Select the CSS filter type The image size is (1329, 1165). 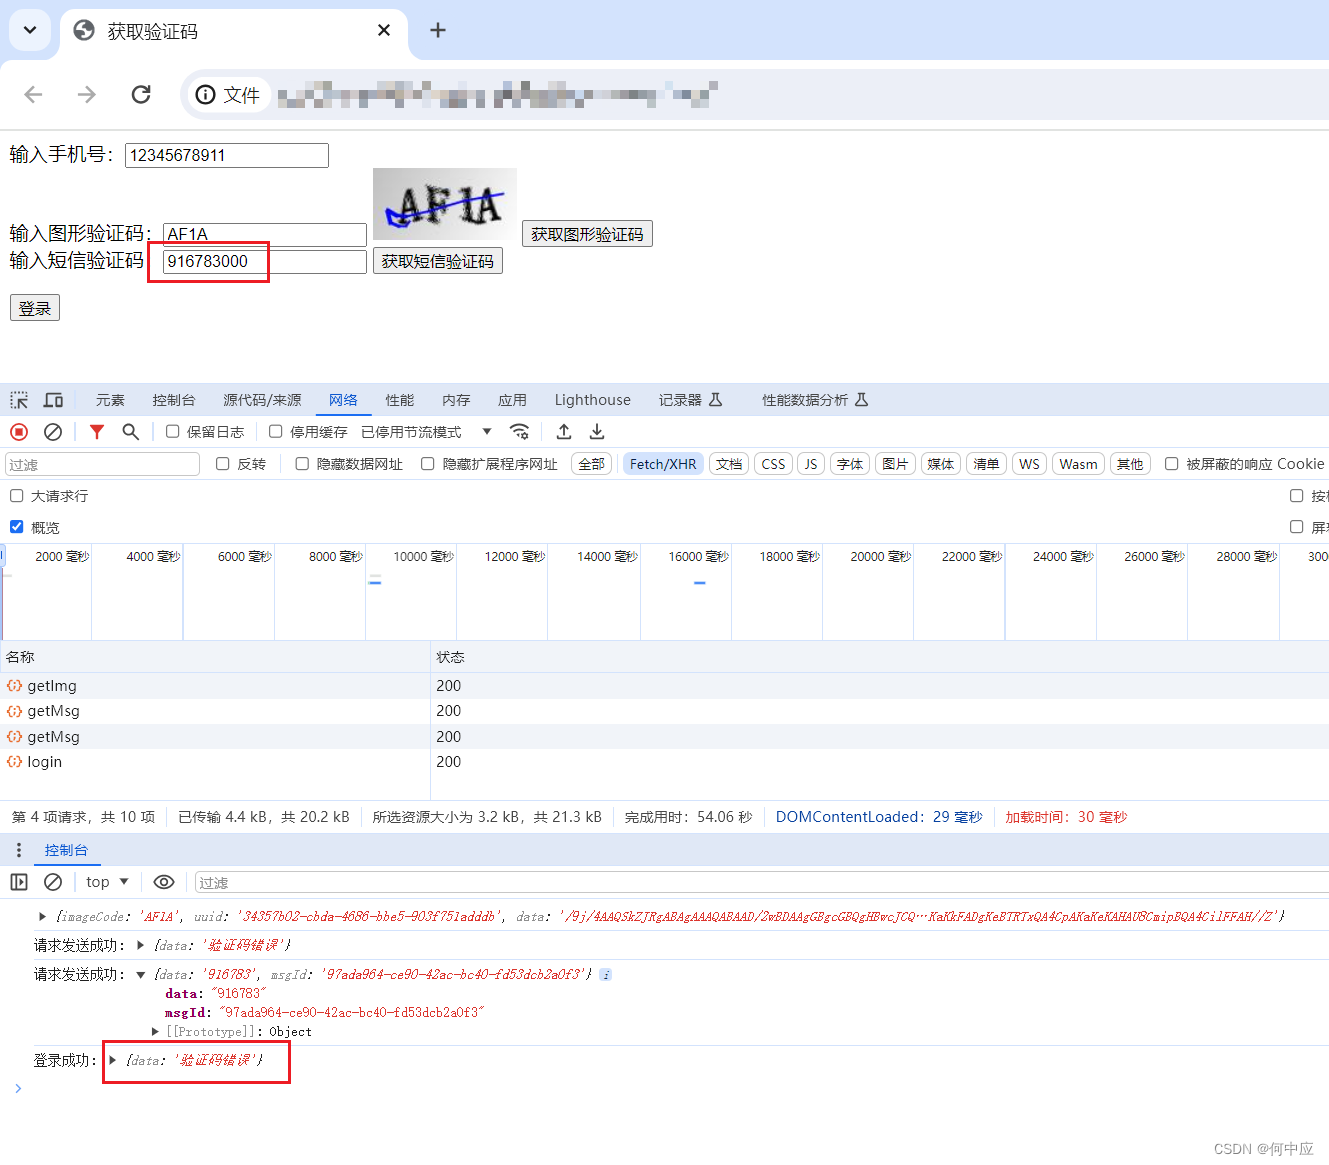[773, 464]
